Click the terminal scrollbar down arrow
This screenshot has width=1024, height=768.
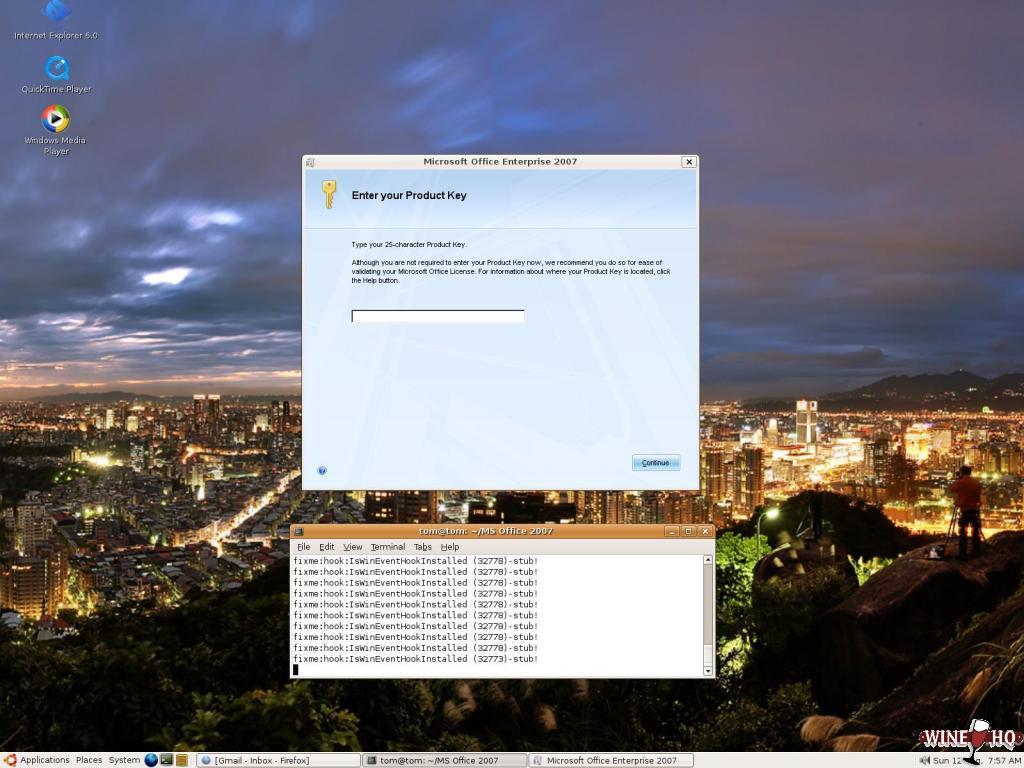[x=708, y=671]
